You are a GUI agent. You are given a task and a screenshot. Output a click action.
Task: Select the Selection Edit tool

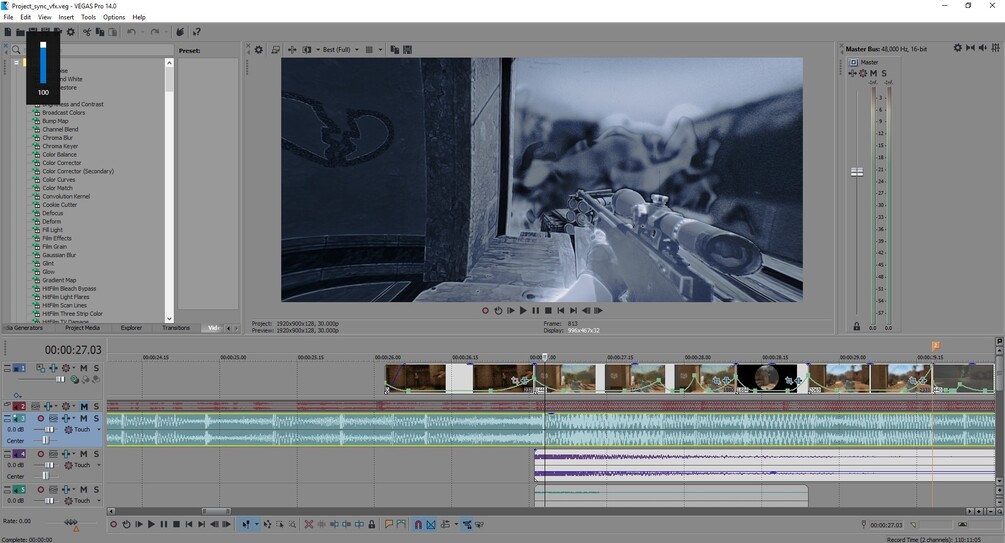tap(279, 524)
